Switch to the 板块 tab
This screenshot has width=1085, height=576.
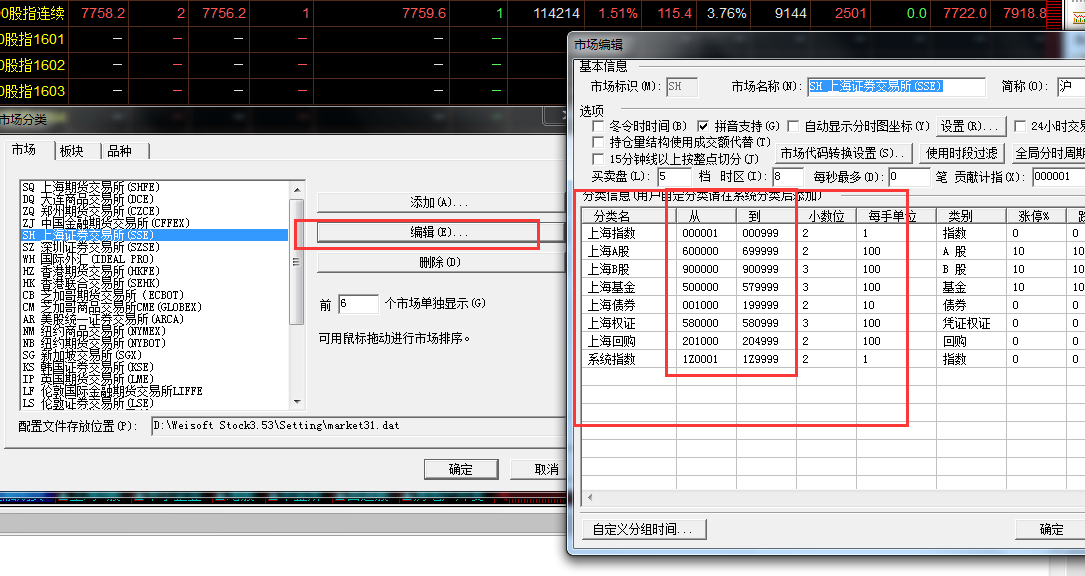pyautogui.click(x=71, y=151)
